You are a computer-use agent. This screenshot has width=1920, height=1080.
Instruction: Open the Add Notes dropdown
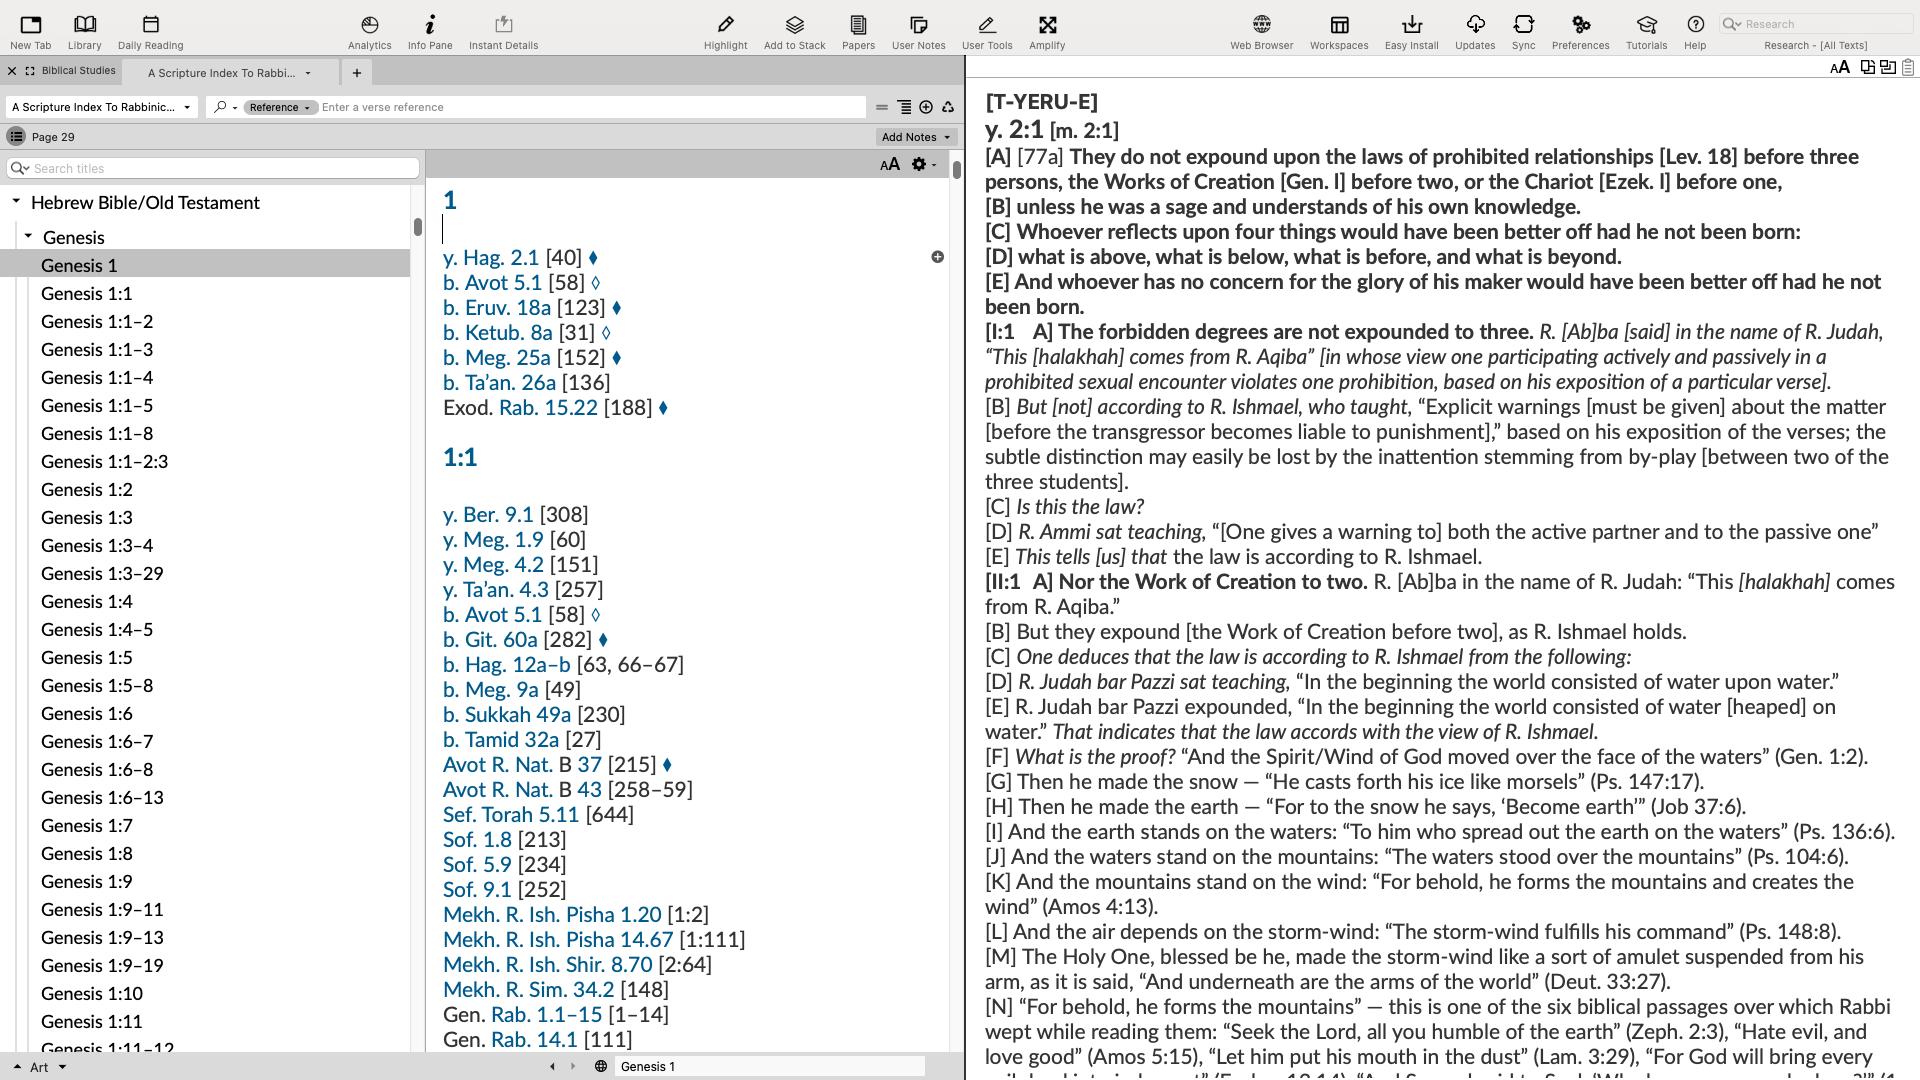(x=916, y=137)
